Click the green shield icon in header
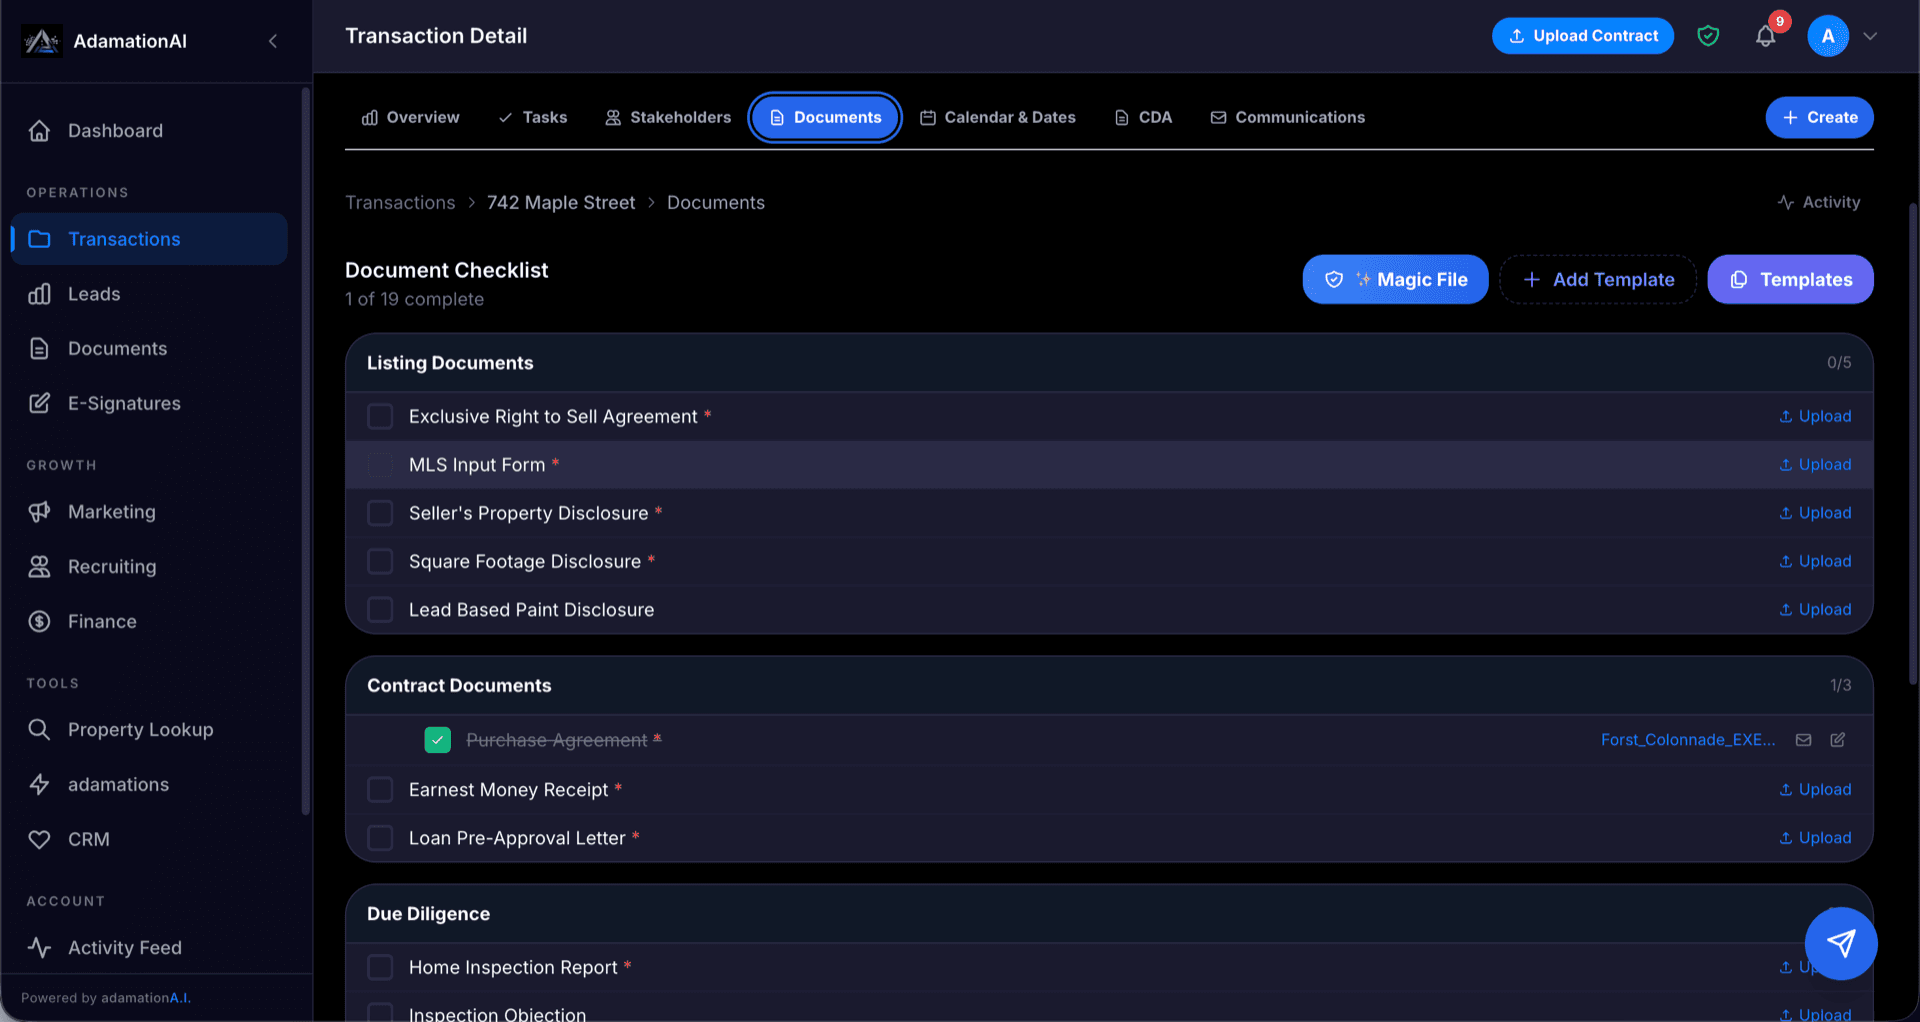 click(1708, 36)
